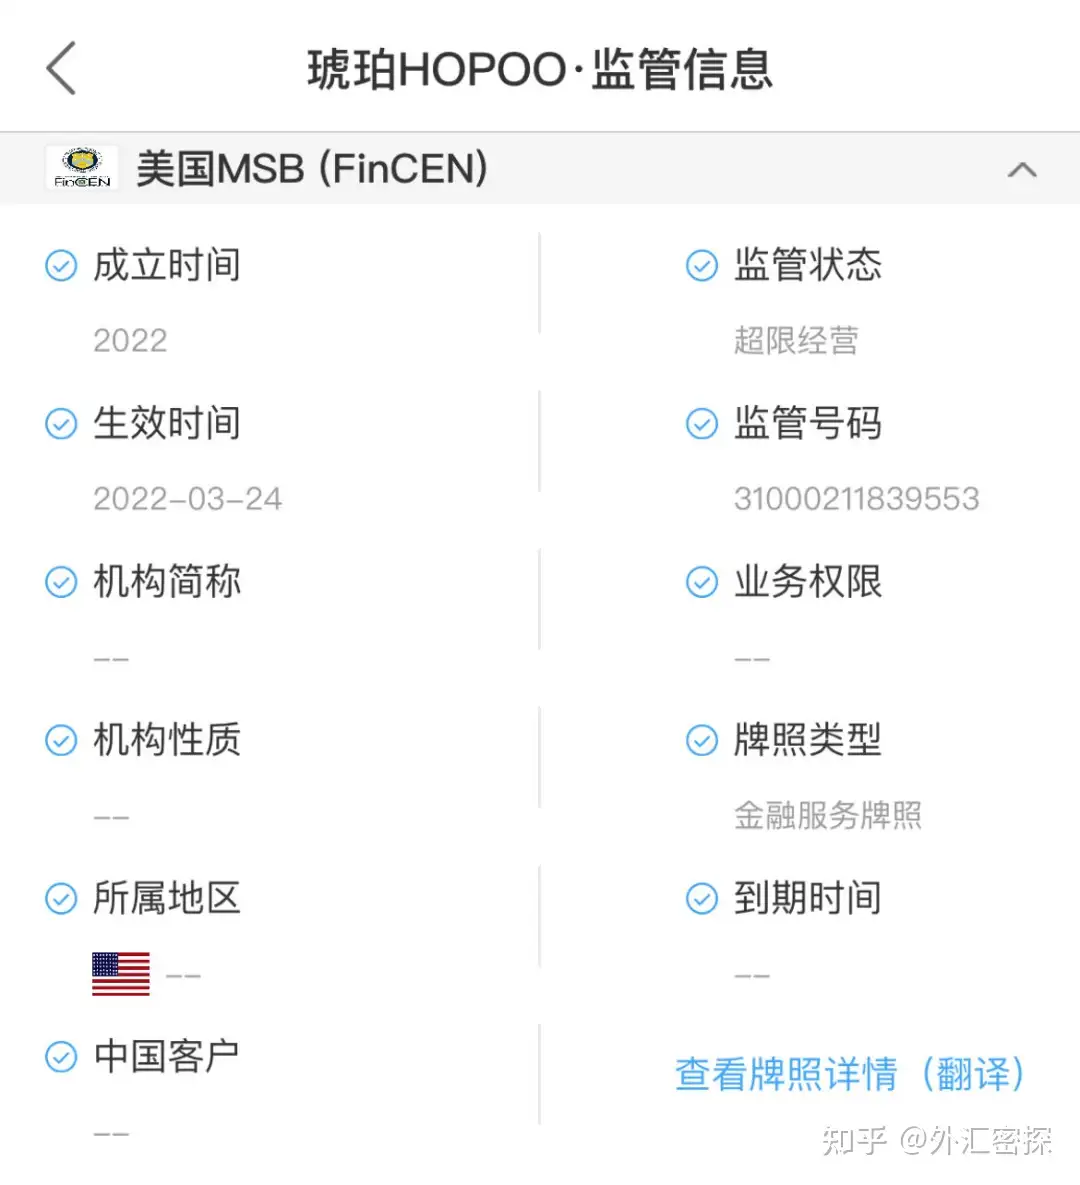Image resolution: width=1080 pixels, height=1185 pixels.
Task: Click the United States flag icon
Action: pyautogui.click(x=120, y=973)
